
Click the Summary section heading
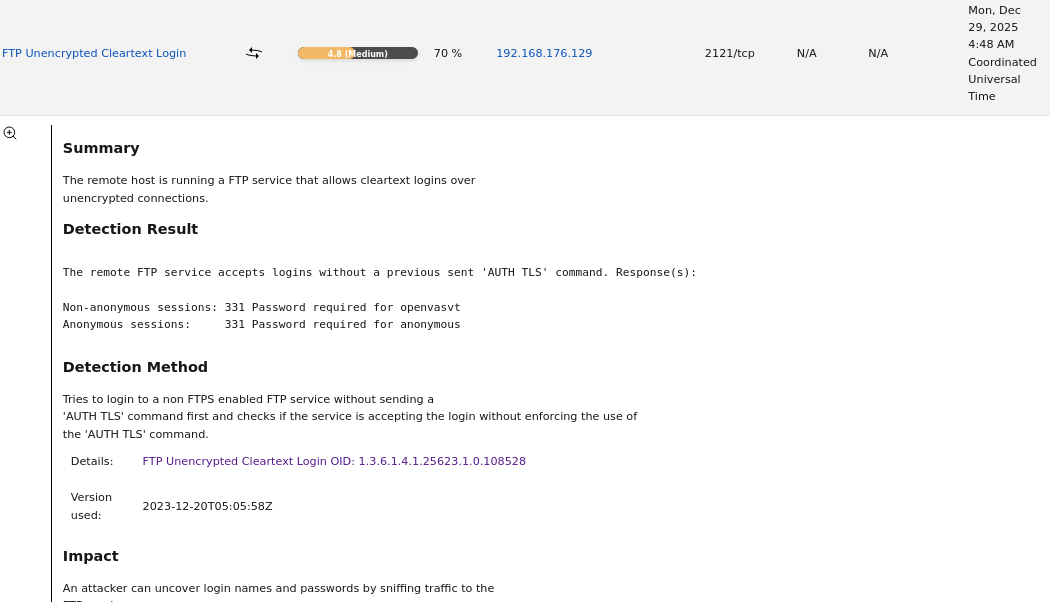click(x=101, y=148)
